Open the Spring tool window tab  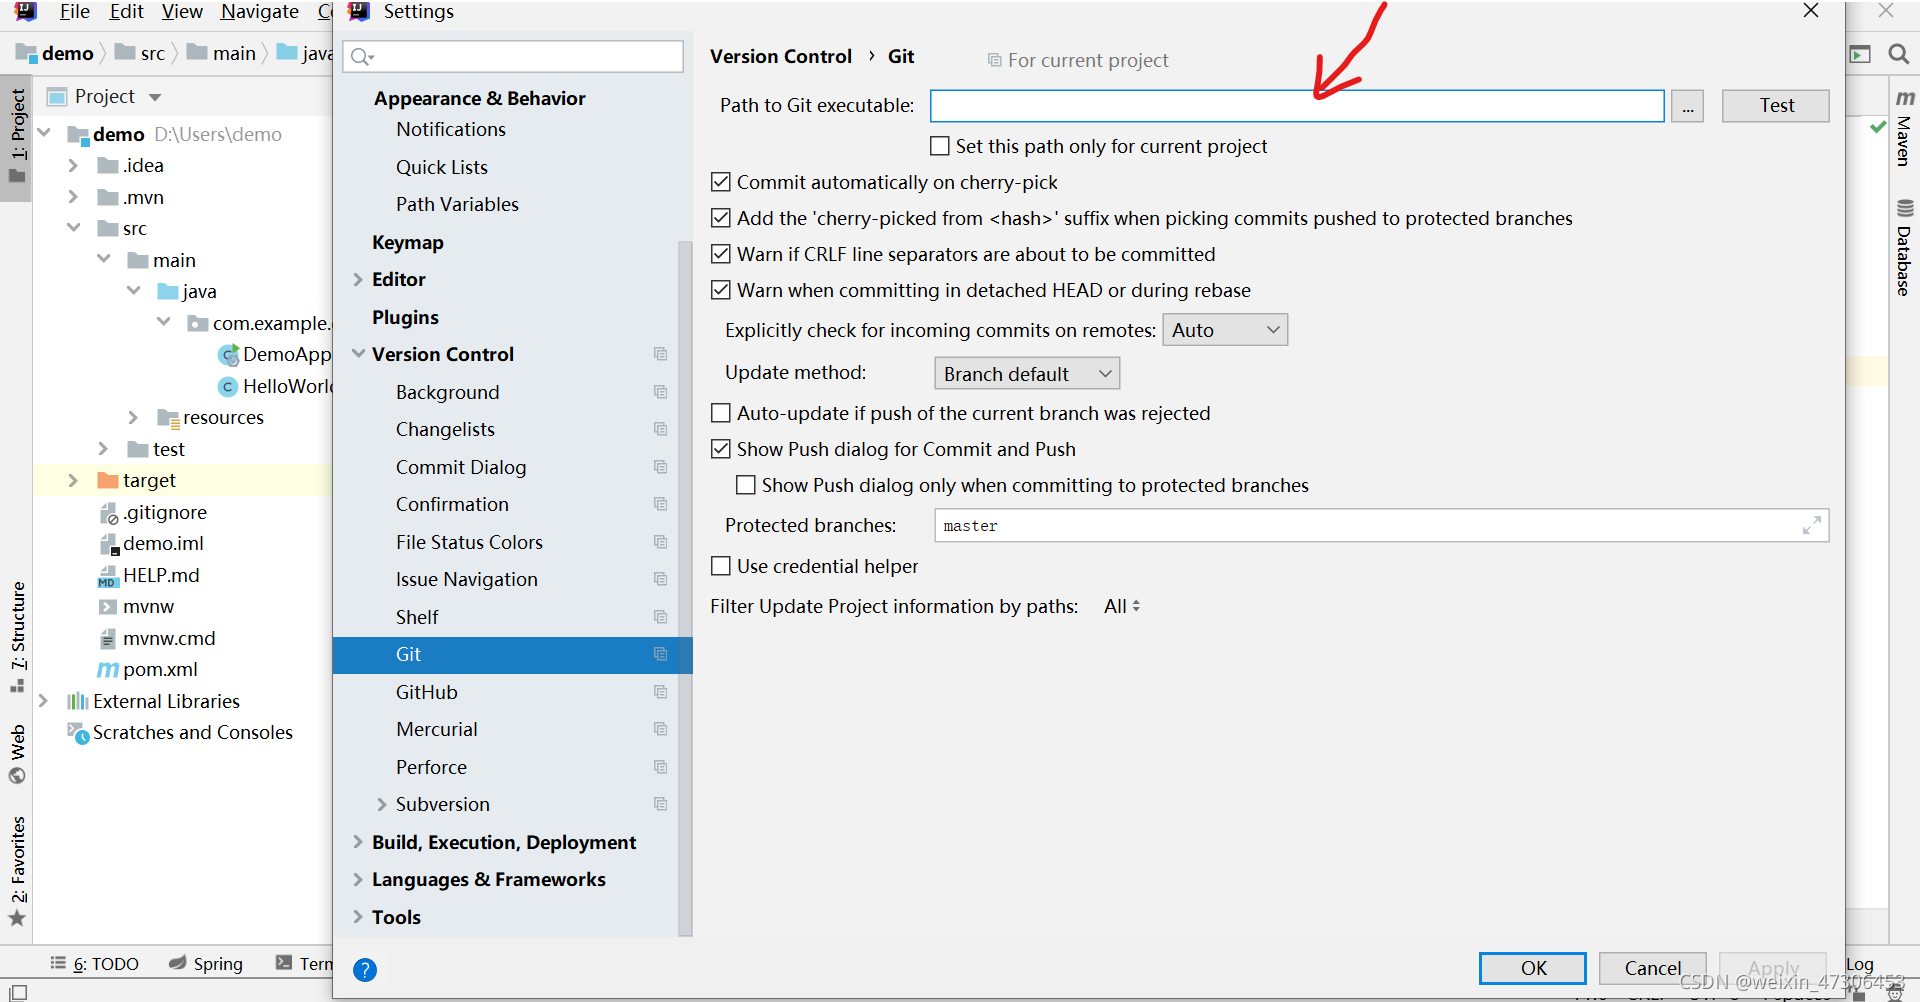click(x=206, y=964)
